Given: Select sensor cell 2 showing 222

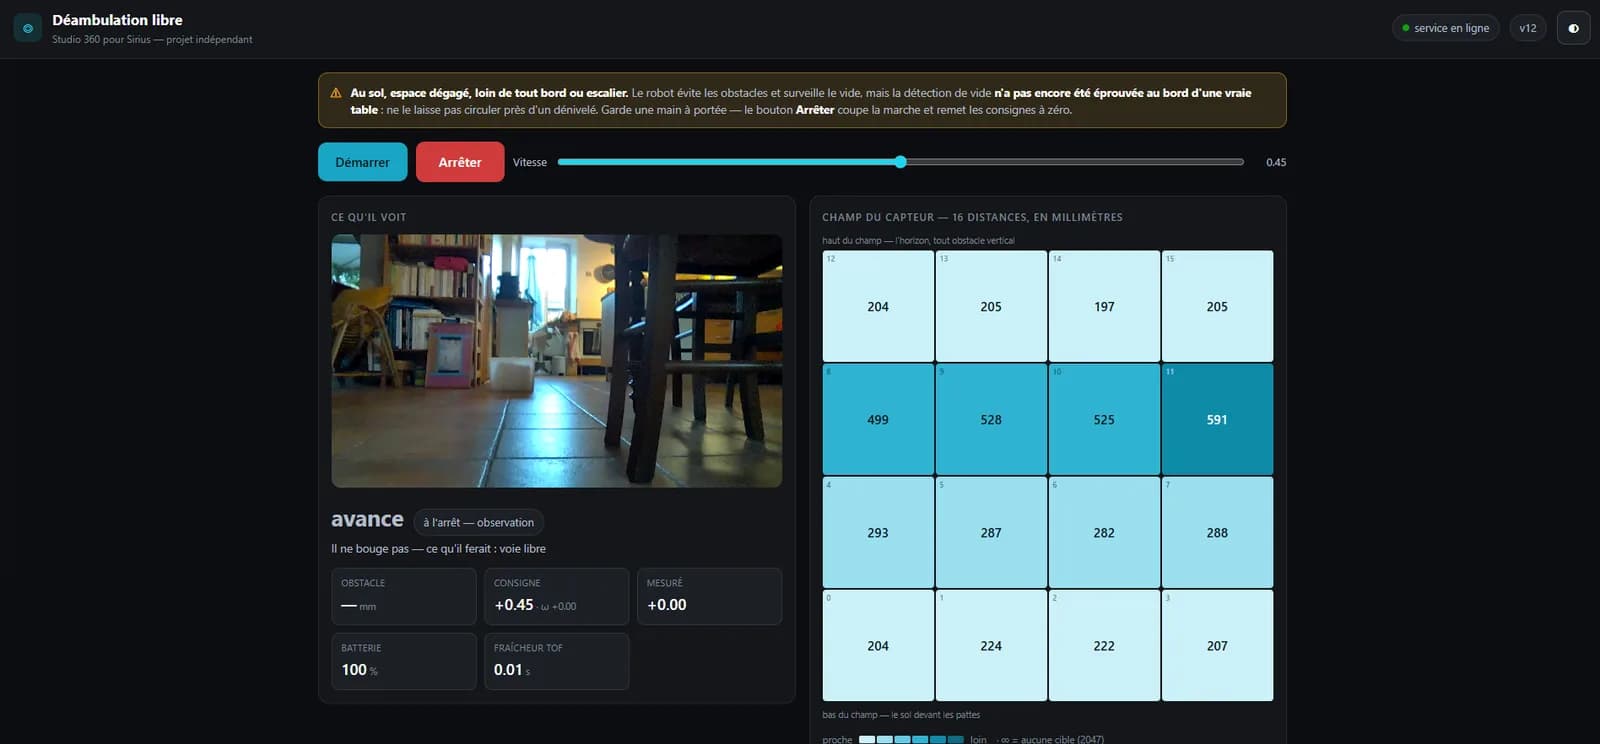Looking at the screenshot, I should coord(1104,645).
